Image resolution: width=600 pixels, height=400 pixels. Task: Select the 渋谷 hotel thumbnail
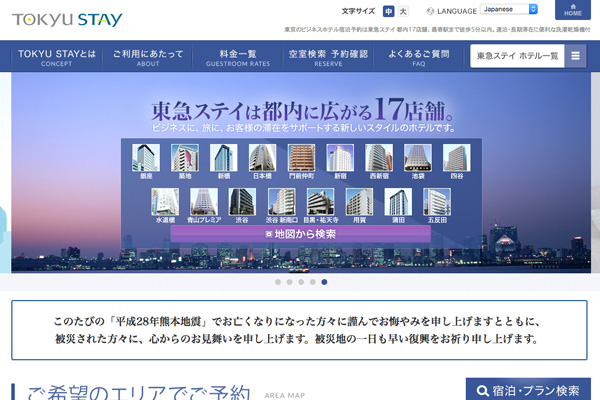(242, 202)
